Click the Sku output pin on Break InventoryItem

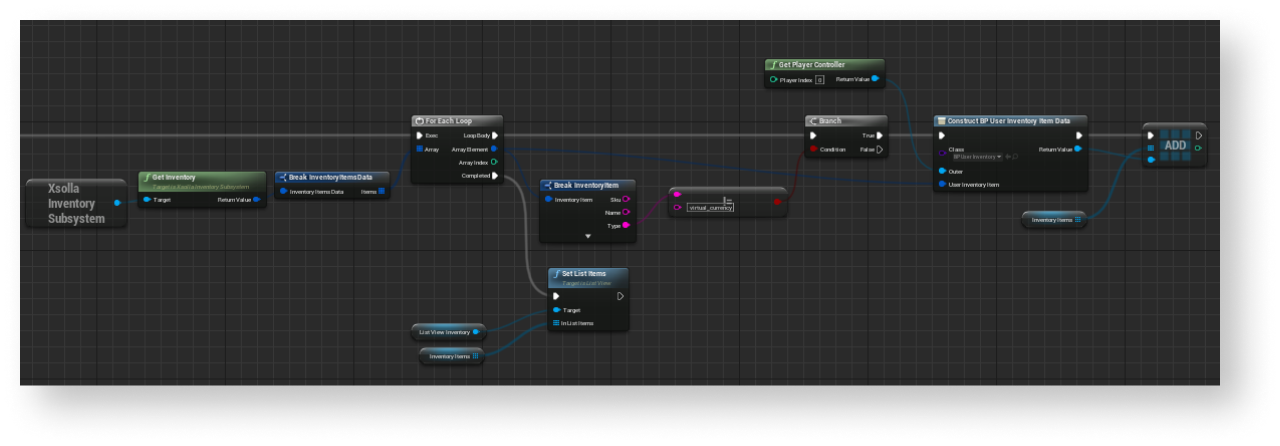click(626, 199)
